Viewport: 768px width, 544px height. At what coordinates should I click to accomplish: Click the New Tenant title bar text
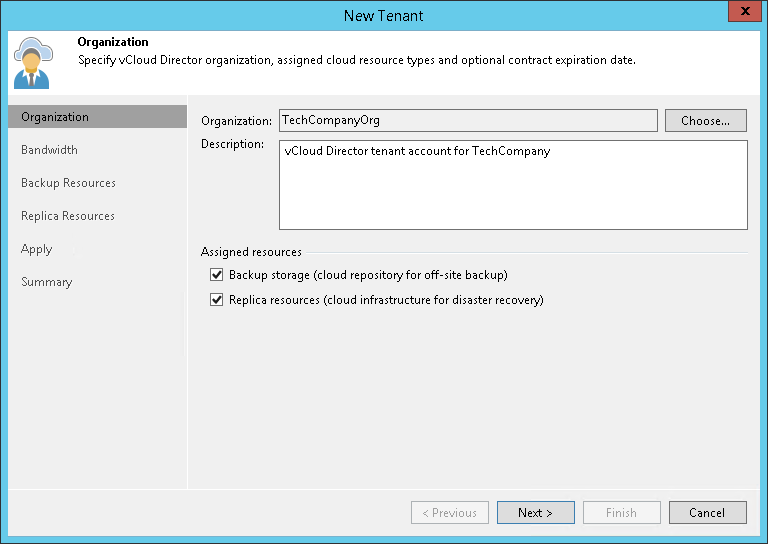point(384,16)
